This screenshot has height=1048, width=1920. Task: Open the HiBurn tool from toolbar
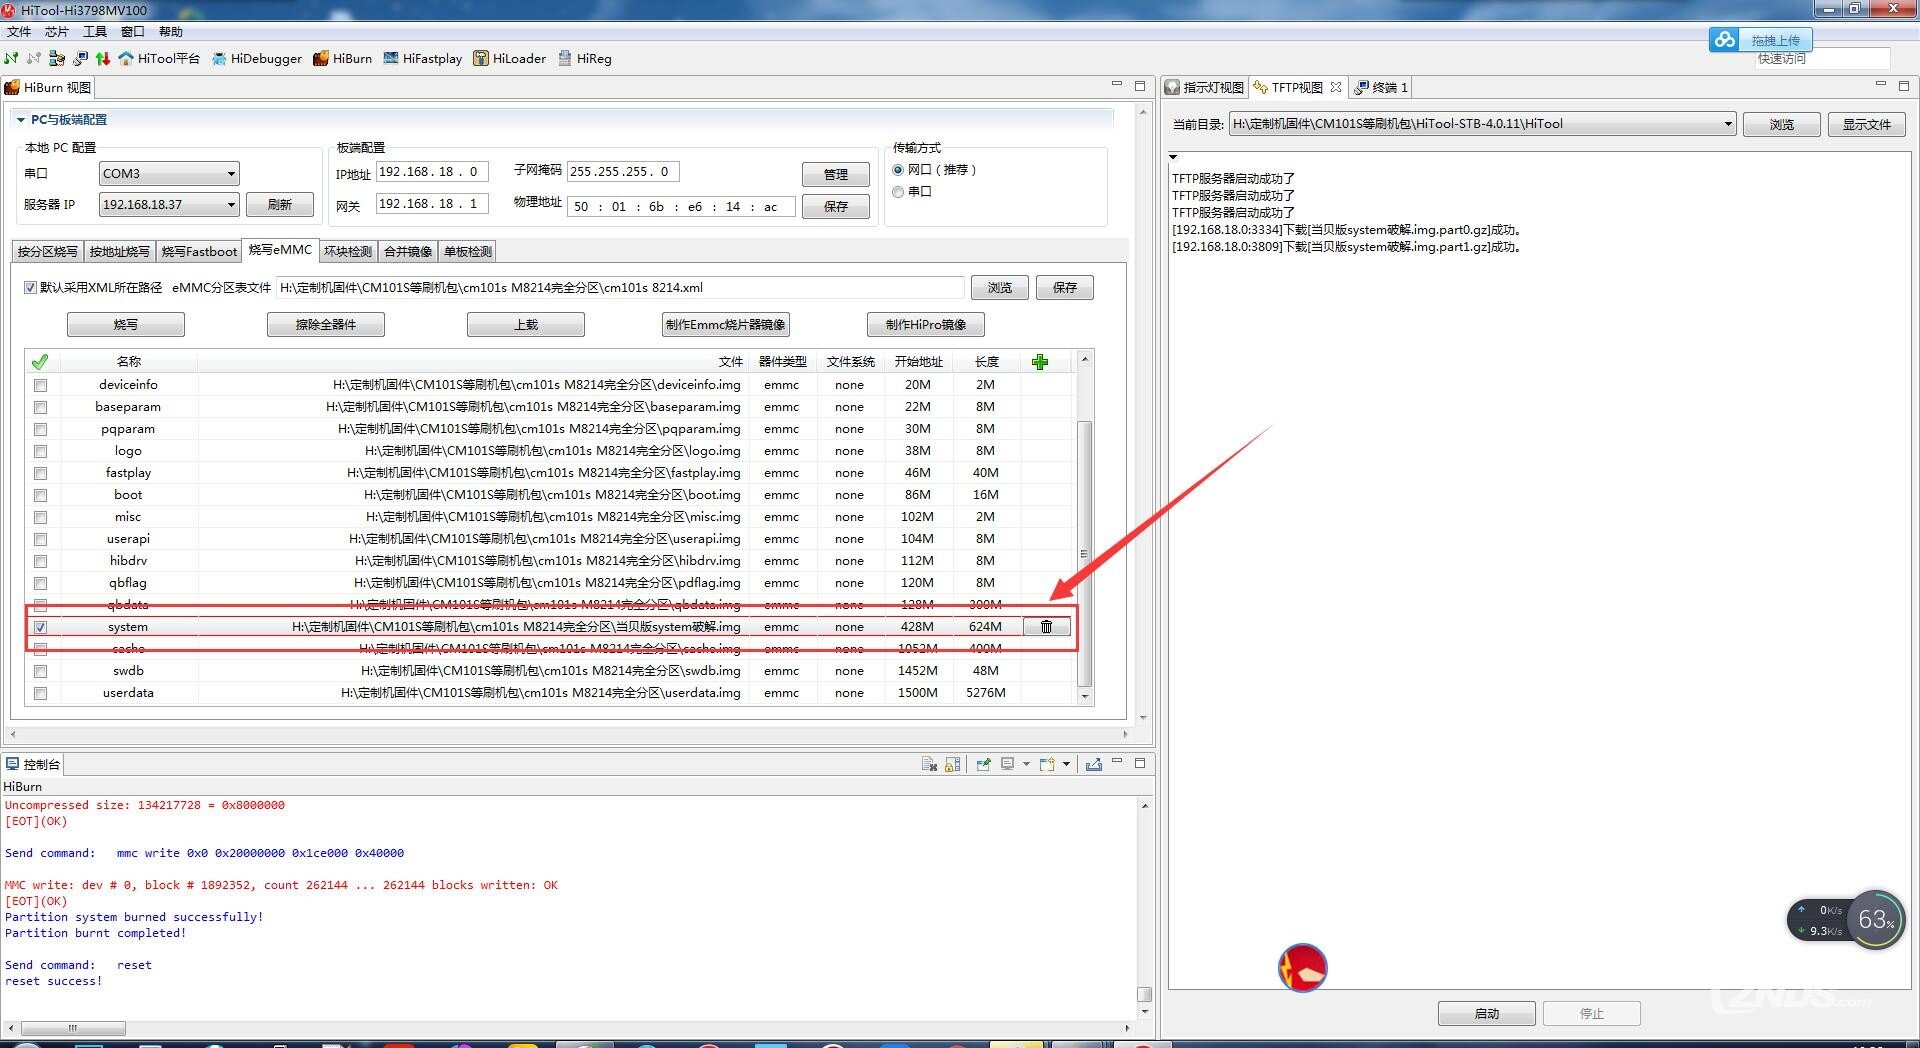pos(342,58)
